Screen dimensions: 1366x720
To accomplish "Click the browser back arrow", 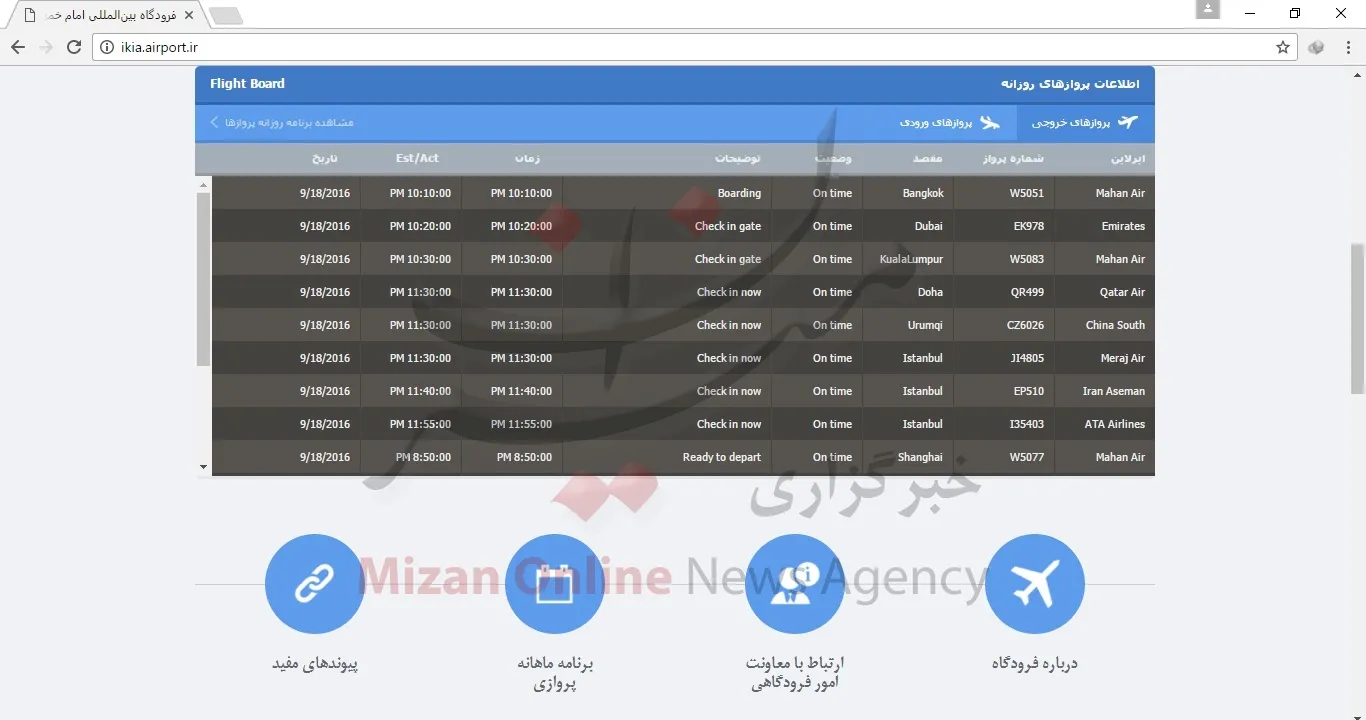I will click(x=18, y=47).
